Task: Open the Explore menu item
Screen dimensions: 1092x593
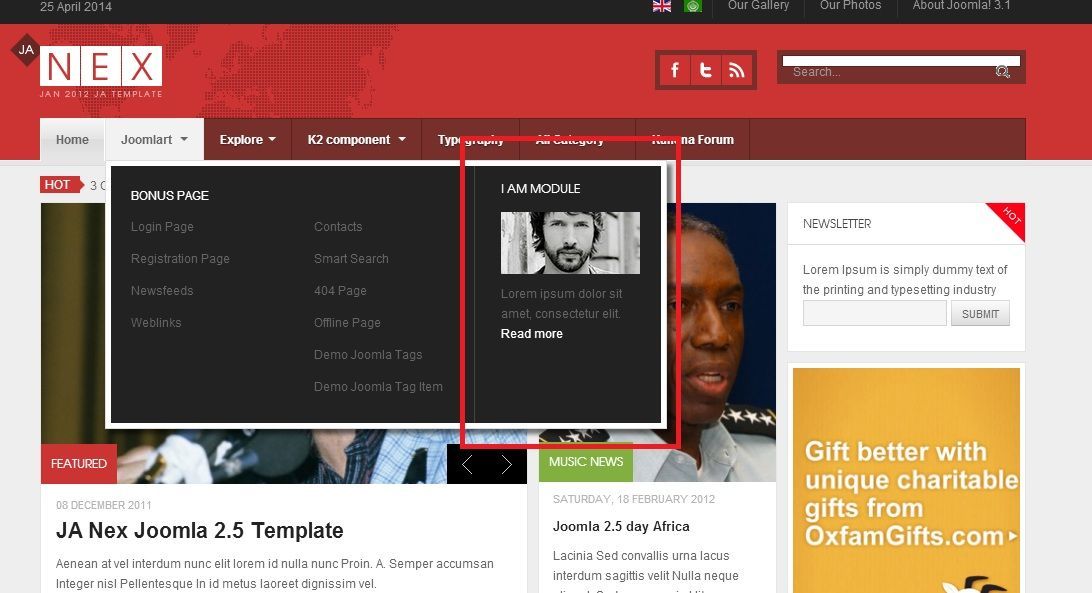Action: point(241,139)
